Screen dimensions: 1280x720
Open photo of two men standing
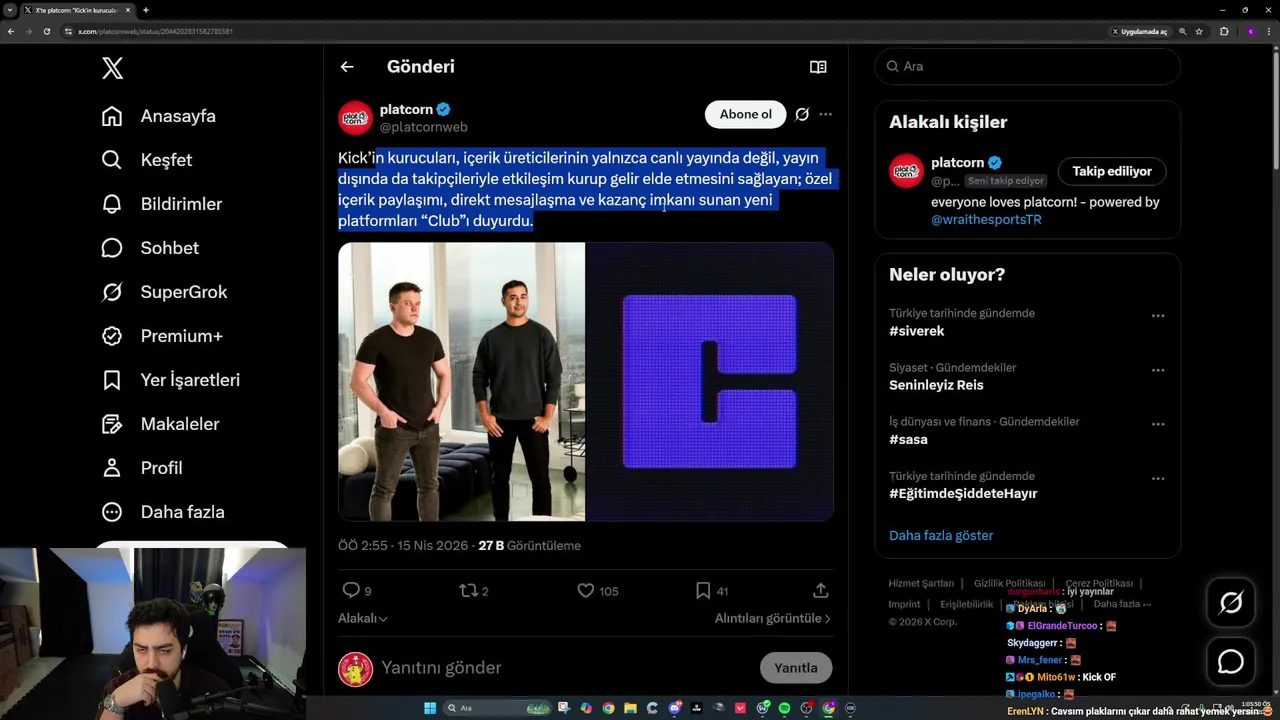461,382
